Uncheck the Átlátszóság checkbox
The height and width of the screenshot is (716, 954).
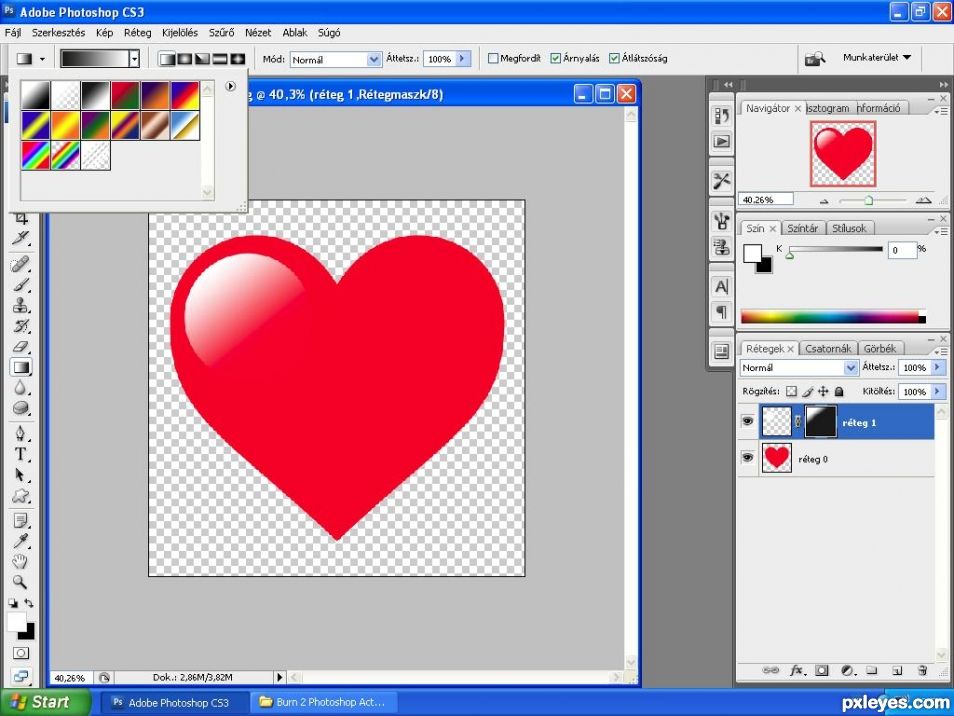[x=615, y=58]
